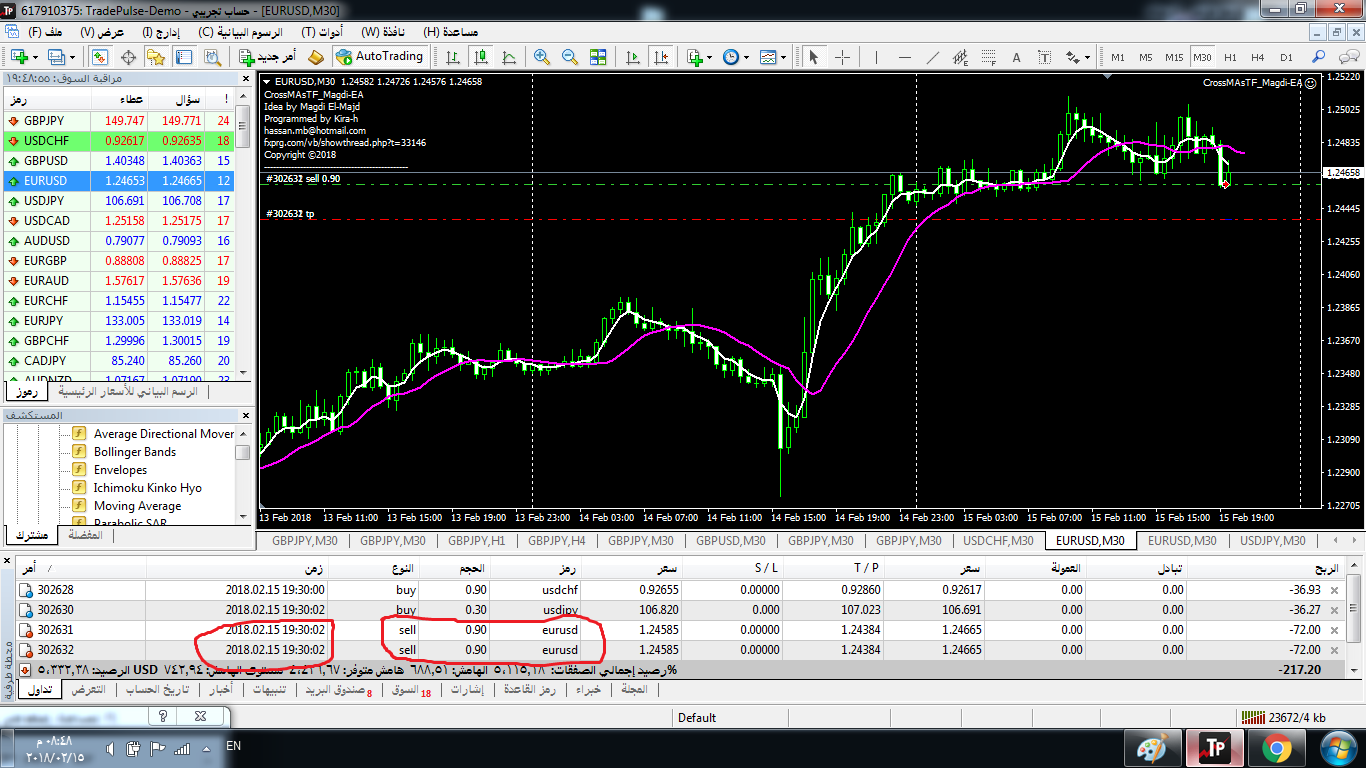Open the chat bubbles icon
Image resolution: width=1366 pixels, height=768 pixels.
click(x=1348, y=57)
